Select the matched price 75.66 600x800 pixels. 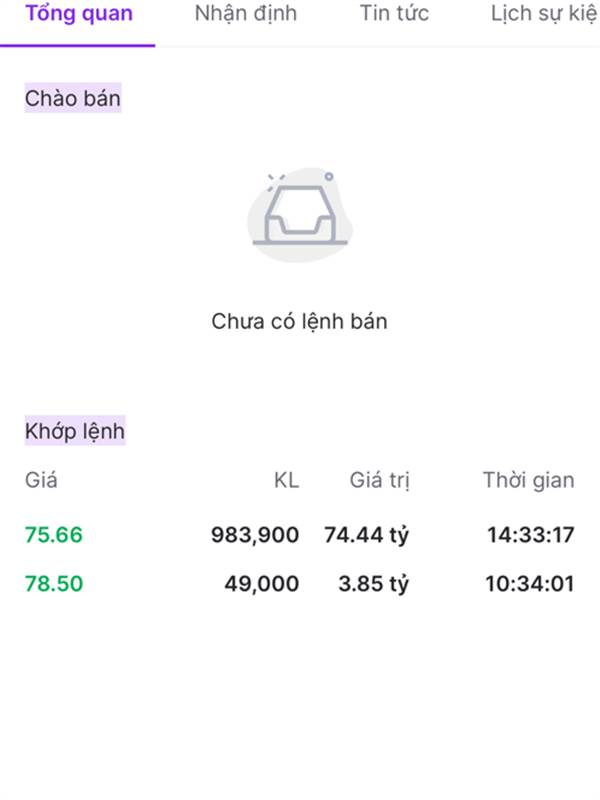(53, 535)
